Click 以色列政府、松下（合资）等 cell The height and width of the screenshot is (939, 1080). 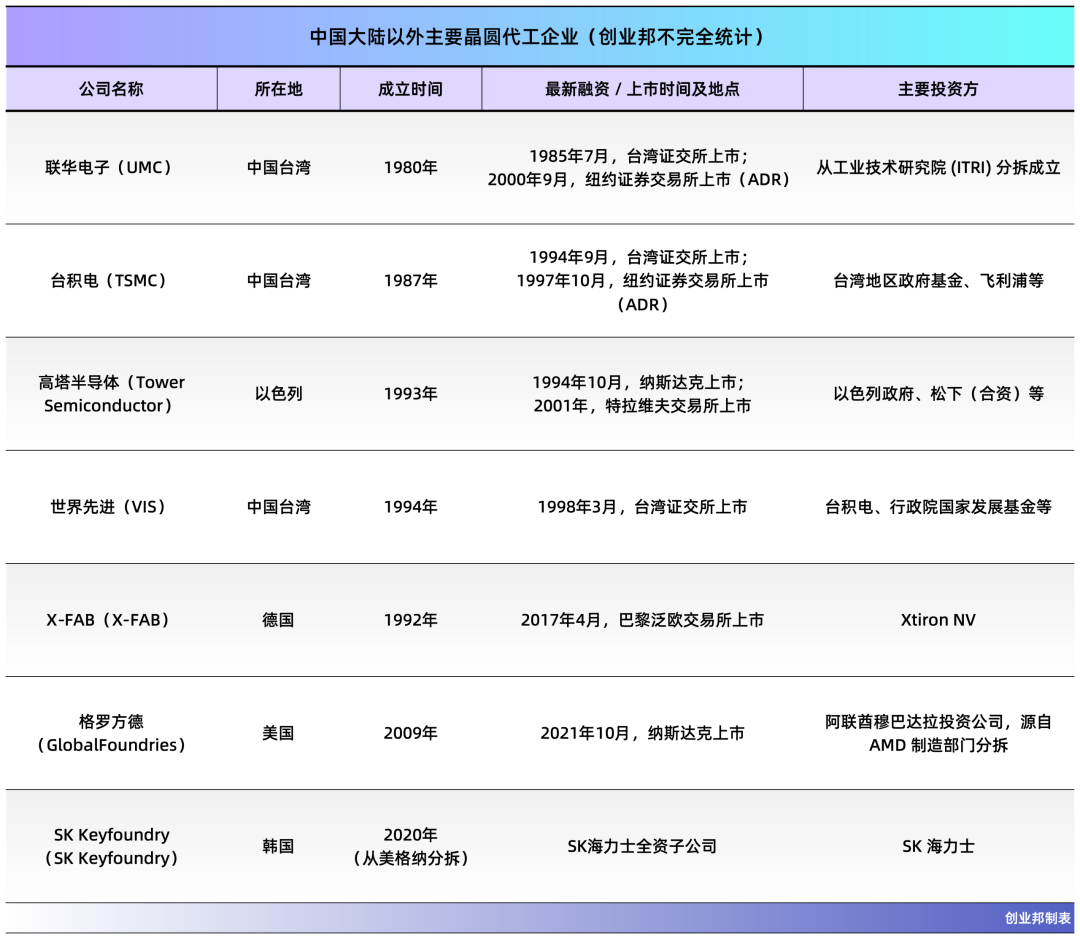(x=938, y=393)
